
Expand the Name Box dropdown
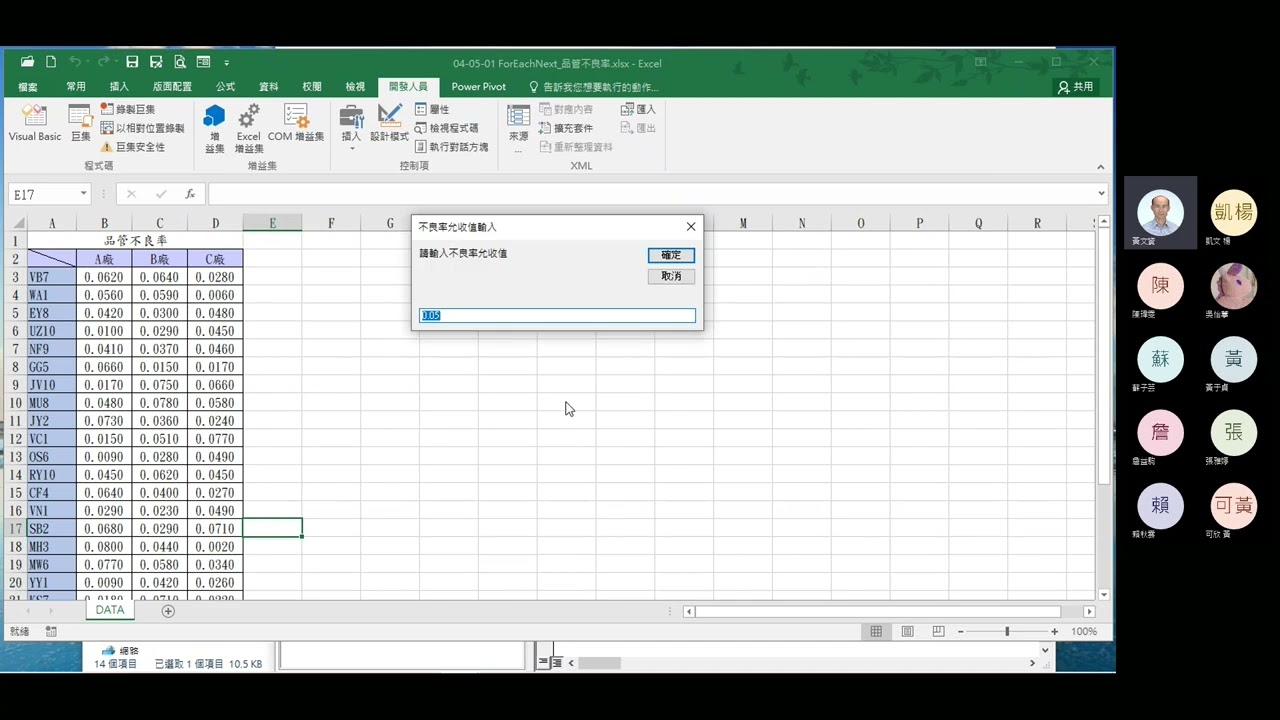tap(82, 194)
